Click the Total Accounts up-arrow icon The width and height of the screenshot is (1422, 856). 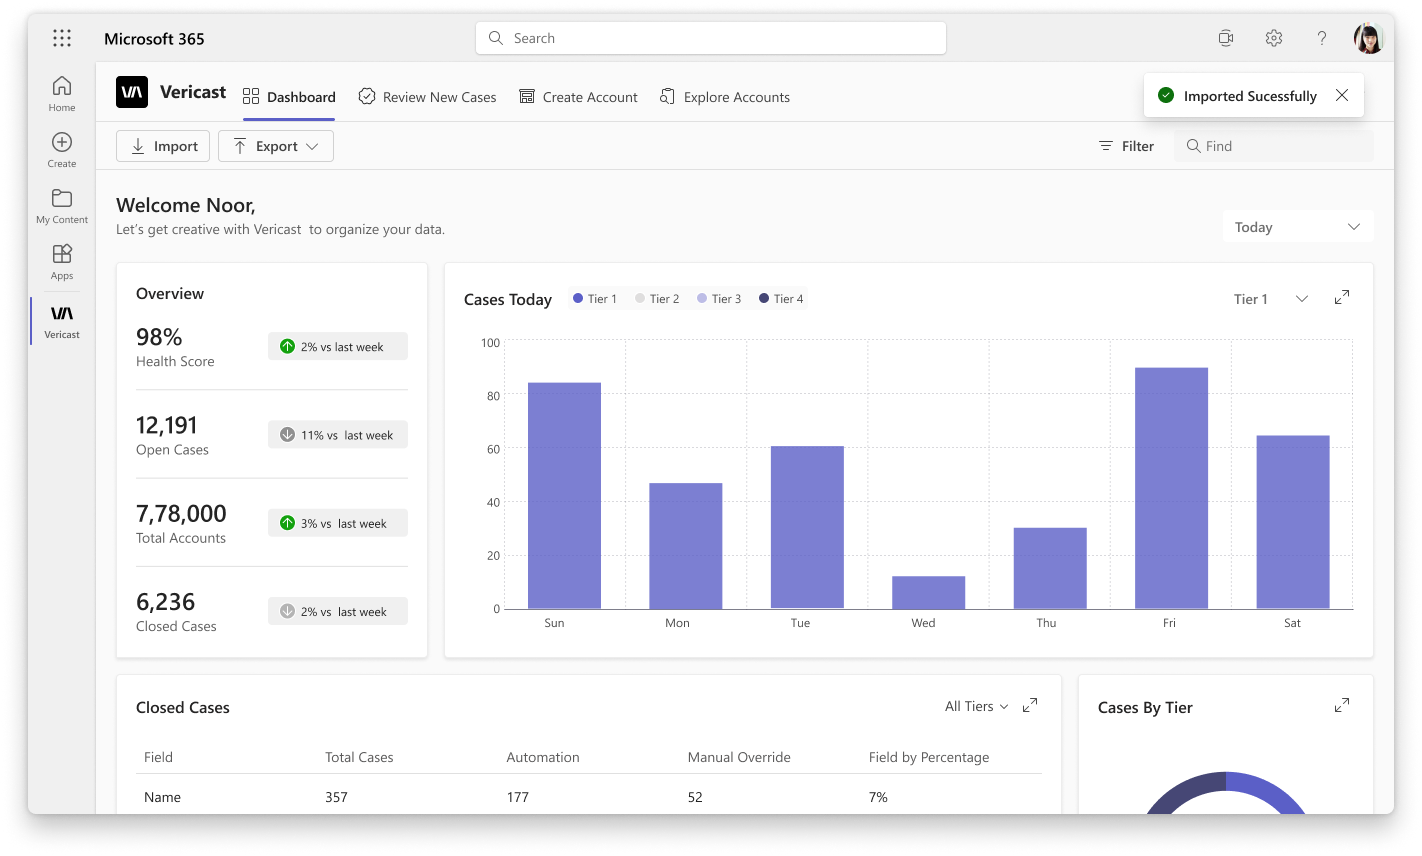coord(287,523)
